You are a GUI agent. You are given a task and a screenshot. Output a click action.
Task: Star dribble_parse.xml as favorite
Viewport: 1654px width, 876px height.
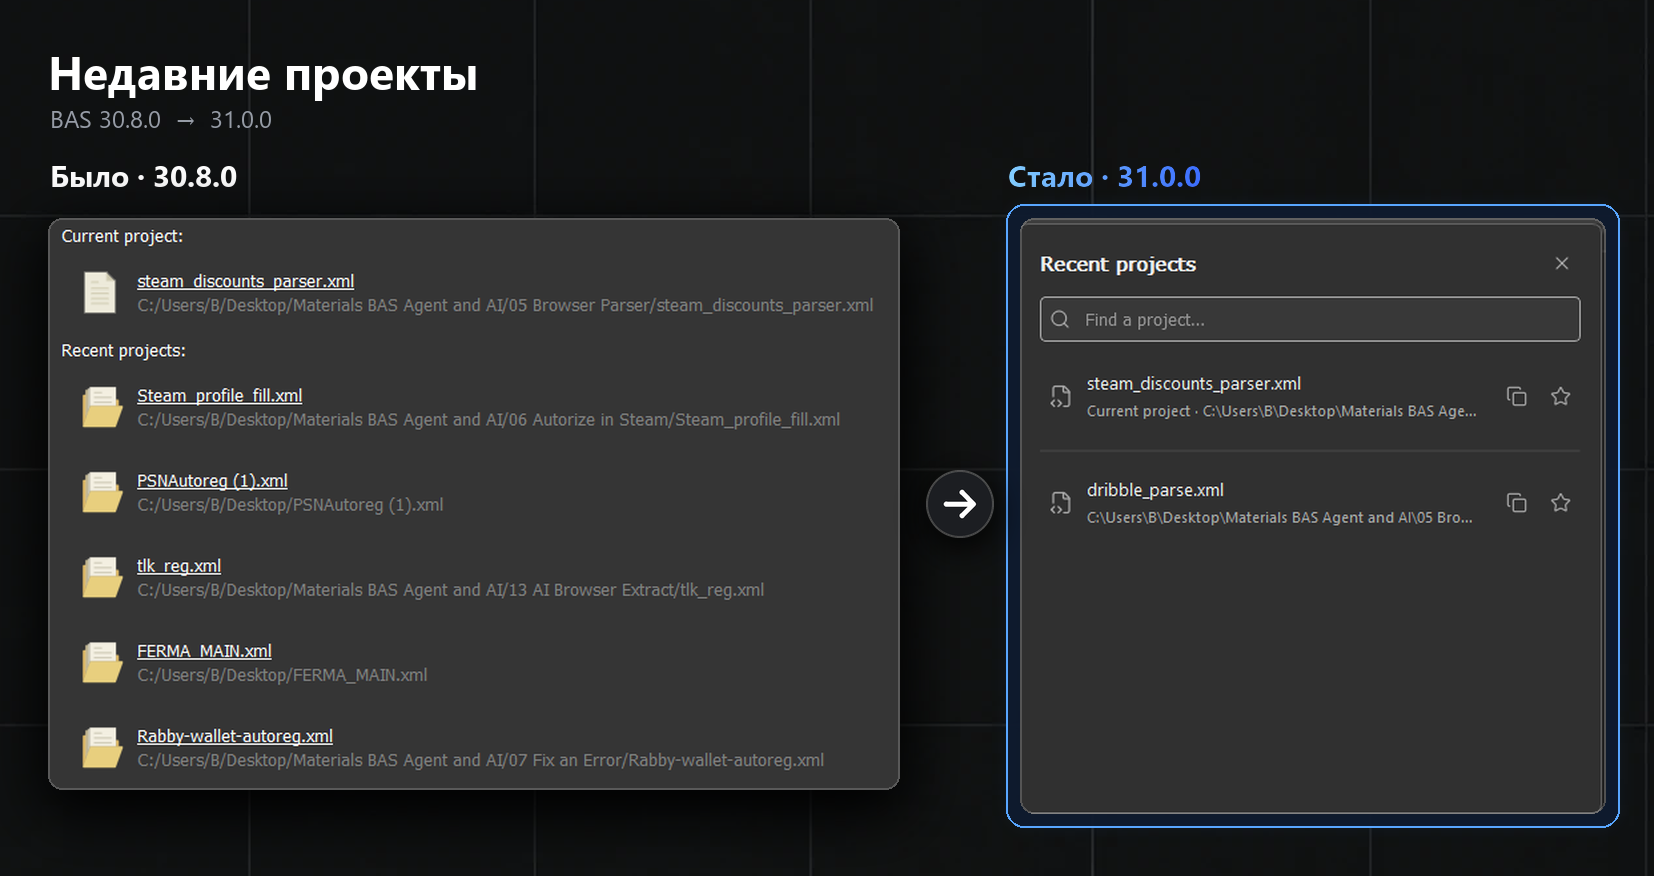(x=1561, y=502)
